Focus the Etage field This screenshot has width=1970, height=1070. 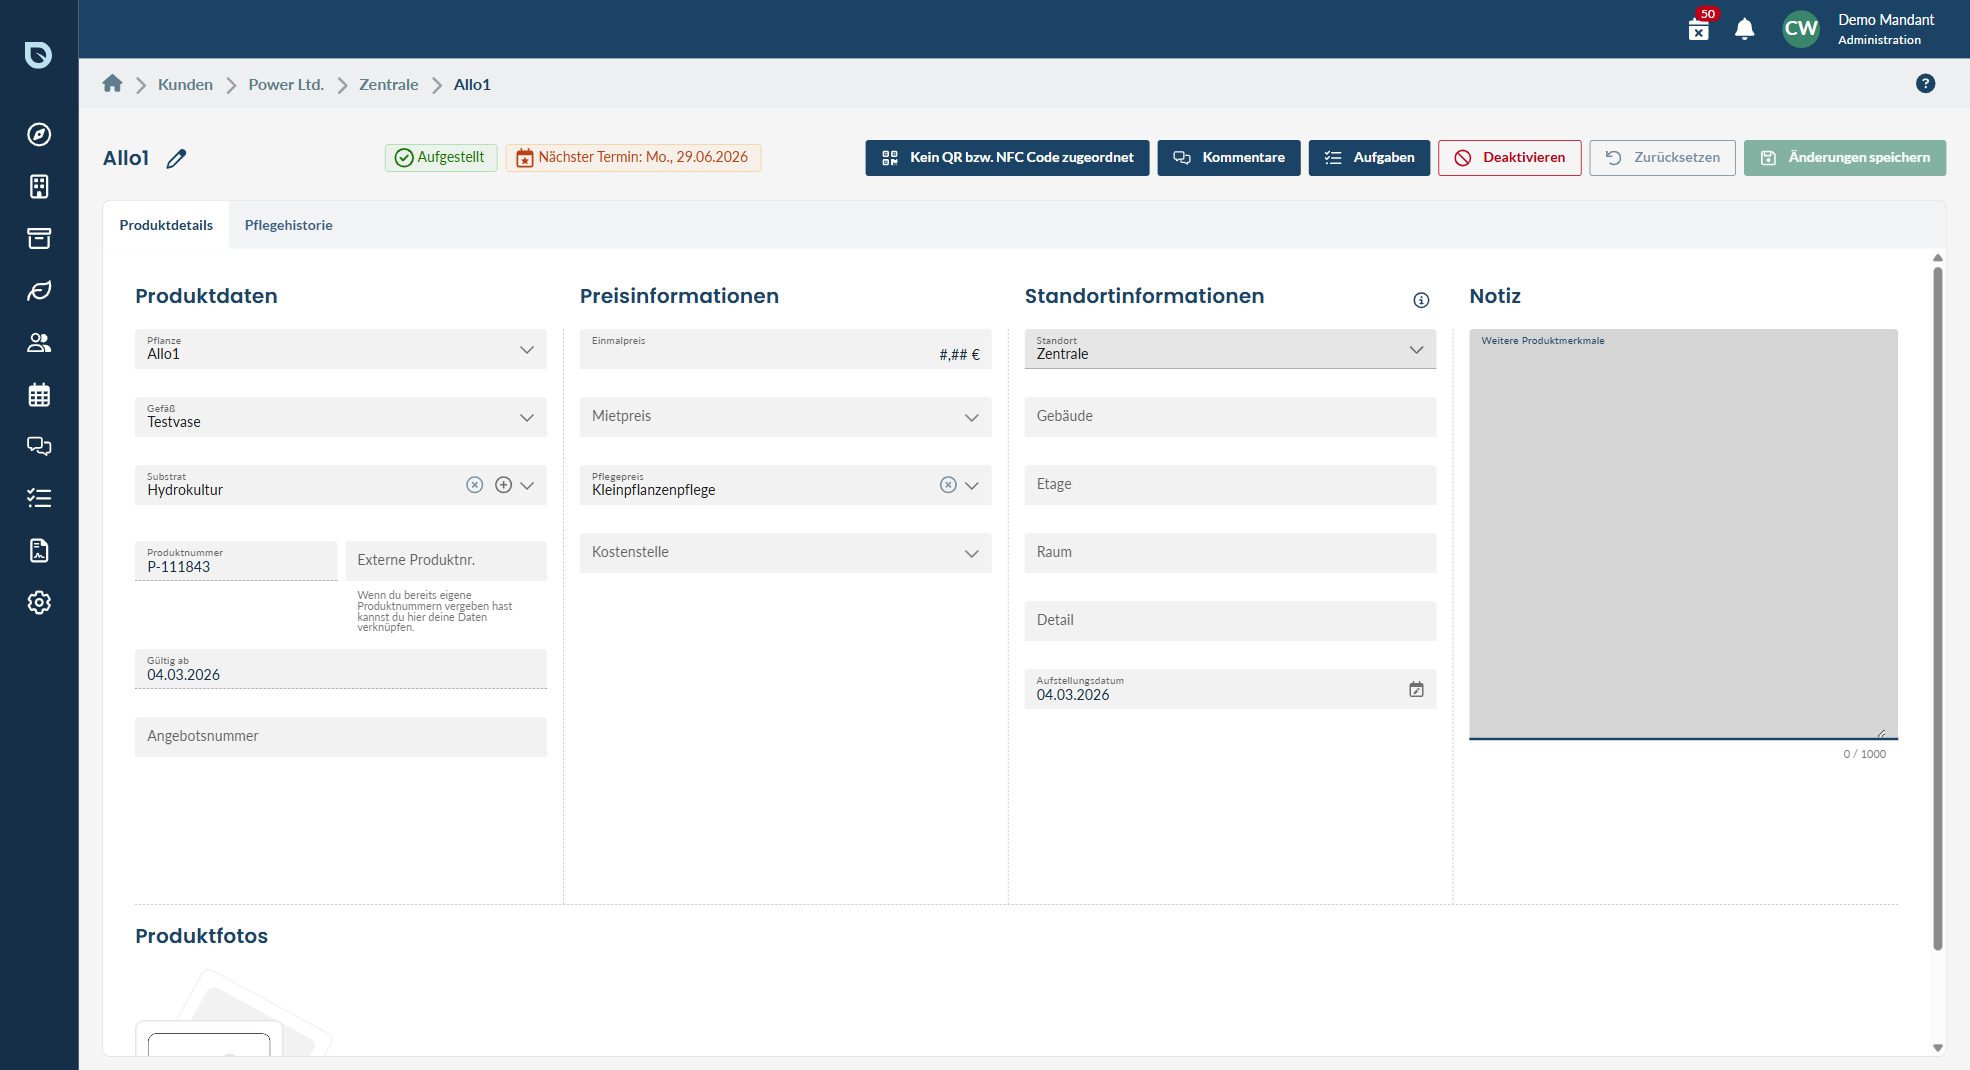(x=1230, y=485)
